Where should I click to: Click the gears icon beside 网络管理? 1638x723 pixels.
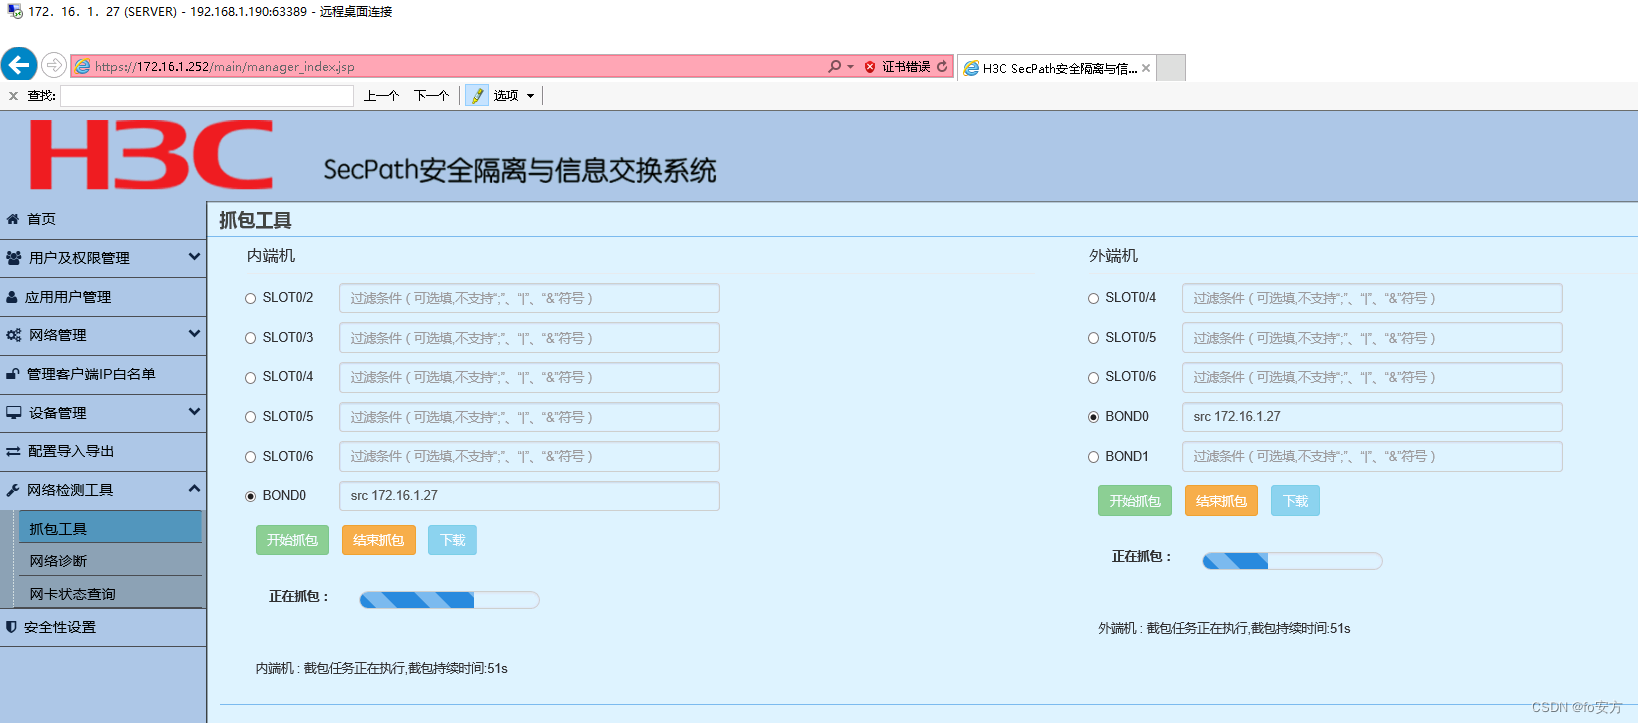tap(14, 335)
